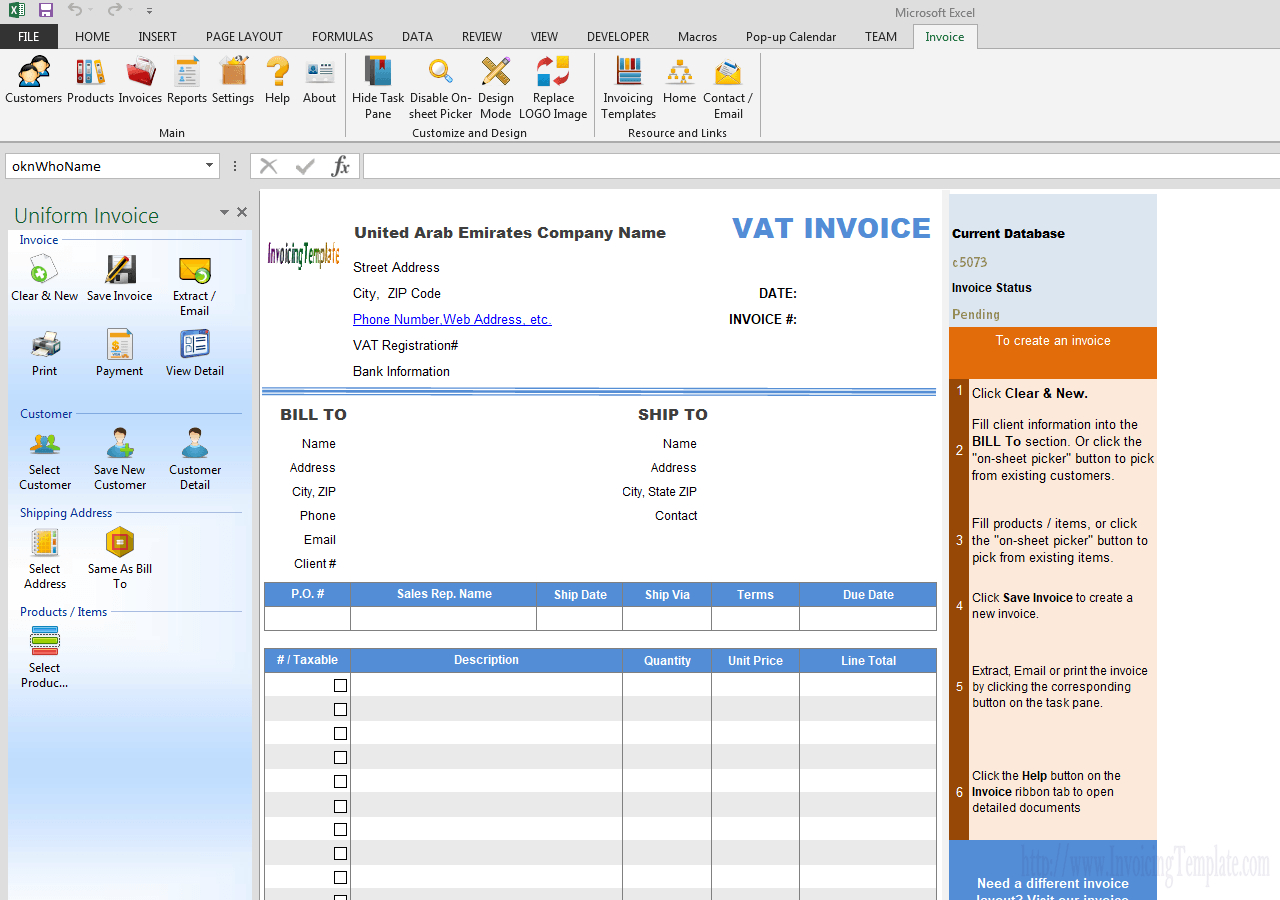Tick the second taxable checkbox
This screenshot has width=1280, height=900.
pyautogui.click(x=340, y=709)
